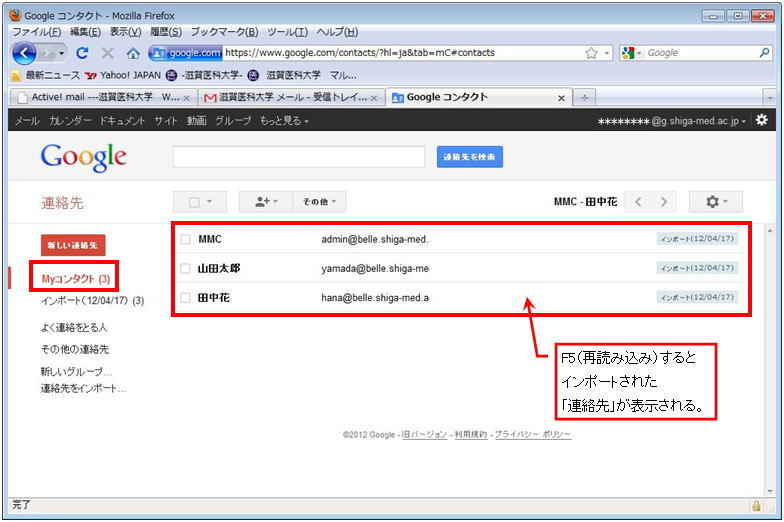The image size is (784, 522).
Task: Click the page vertical scrollbar down arrow
Action: 770,491
